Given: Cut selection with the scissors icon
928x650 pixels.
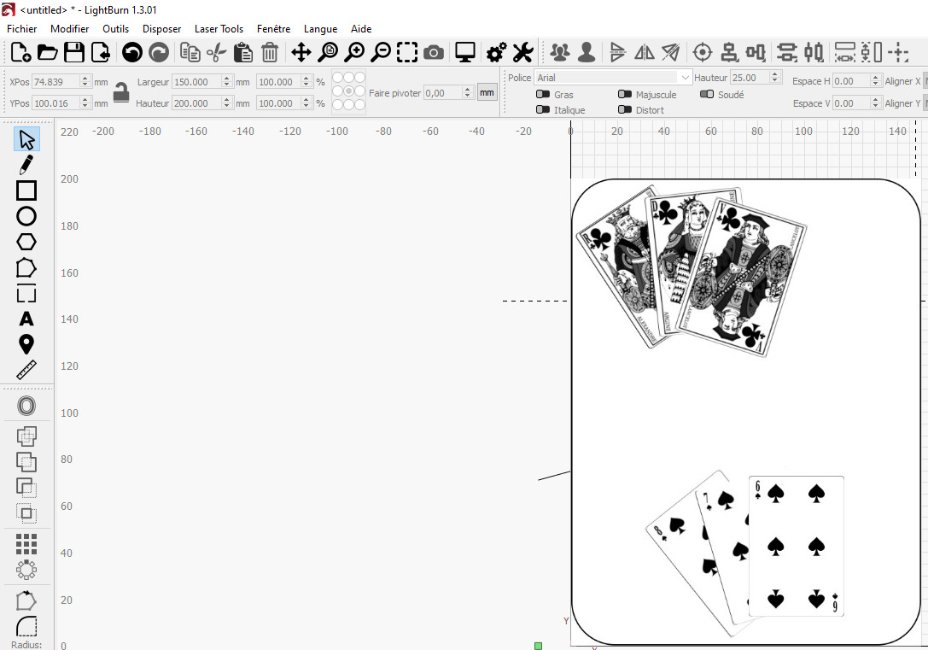Looking at the screenshot, I should coord(217,53).
